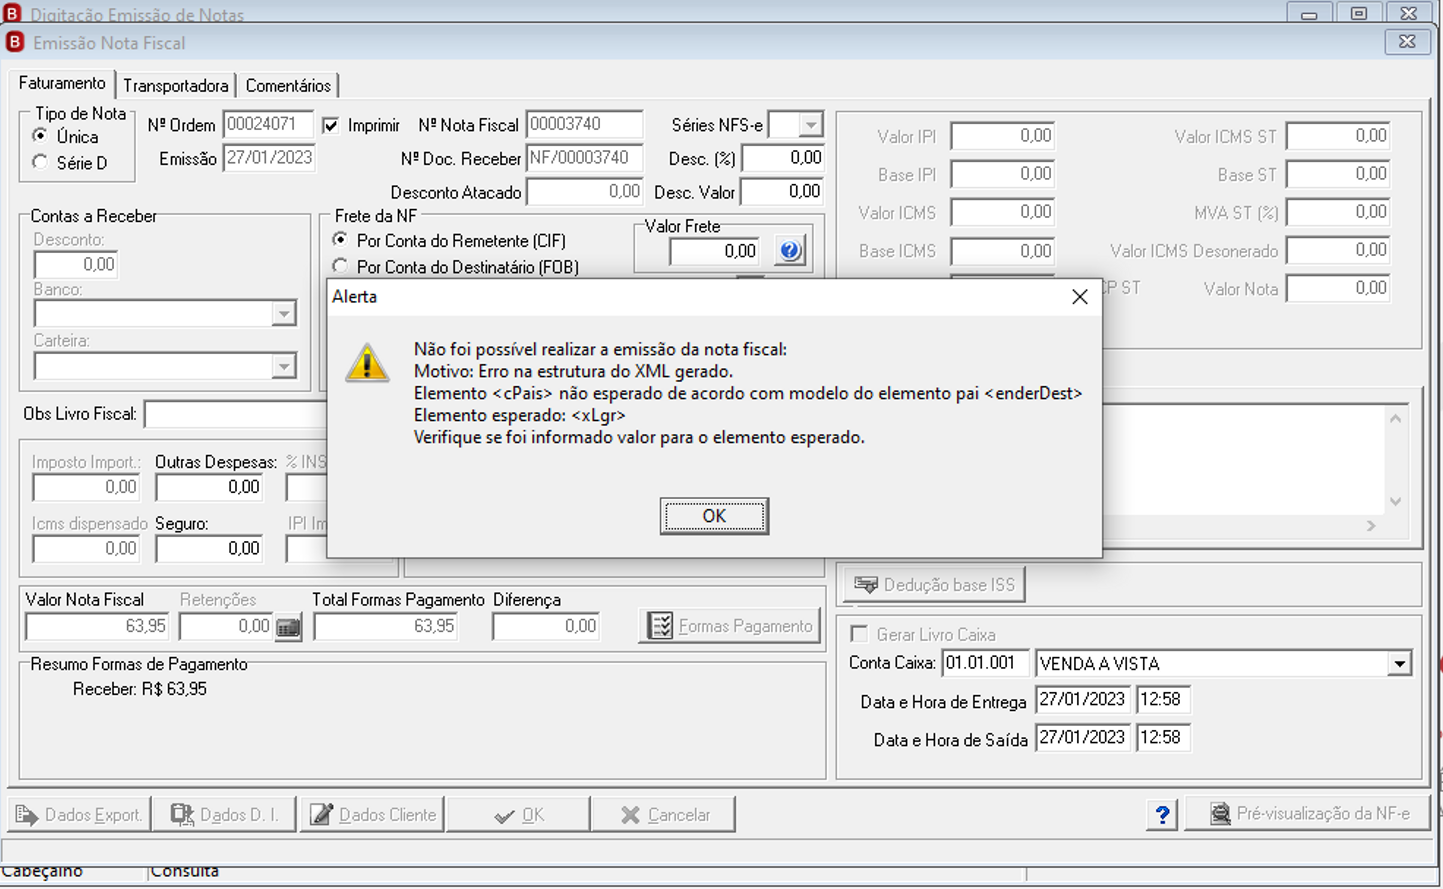Click the Desc. Valor field
Screen dimensions: 1443x889
pos(782,192)
